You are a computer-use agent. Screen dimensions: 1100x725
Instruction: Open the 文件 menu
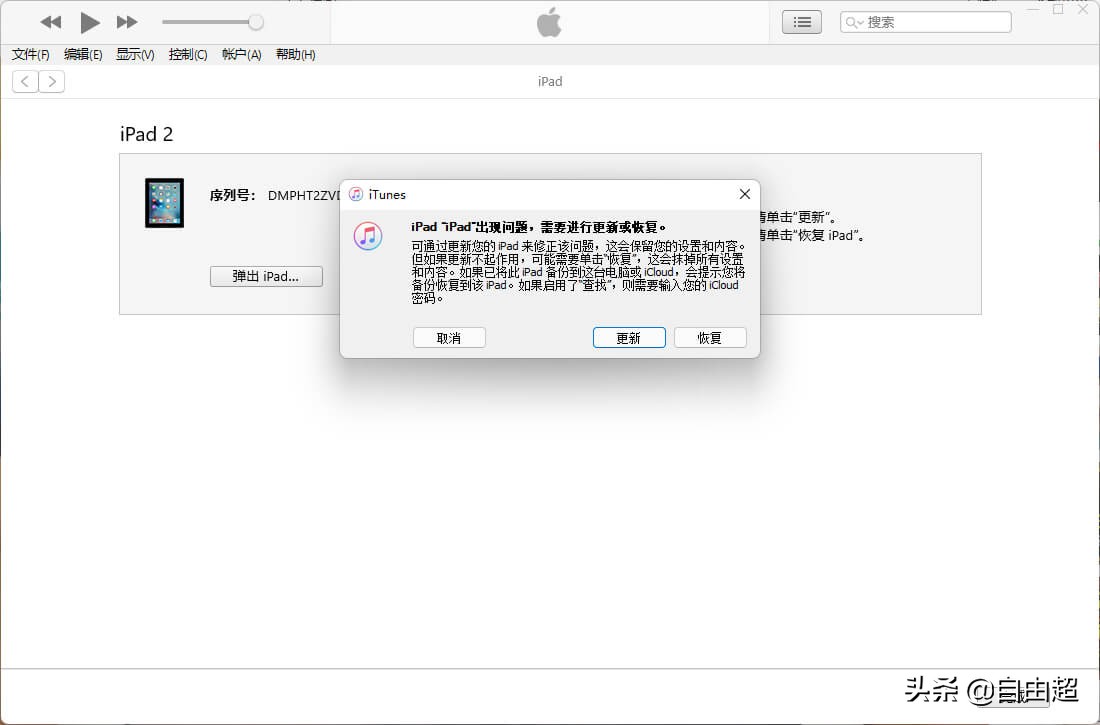tap(29, 55)
